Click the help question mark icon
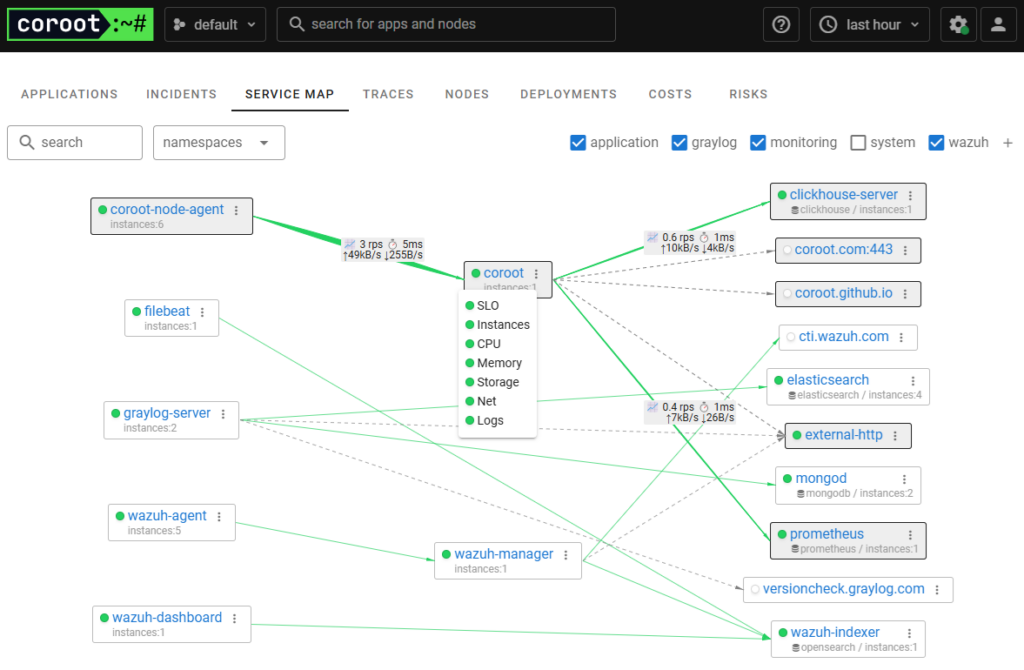1024x670 pixels. tap(781, 24)
